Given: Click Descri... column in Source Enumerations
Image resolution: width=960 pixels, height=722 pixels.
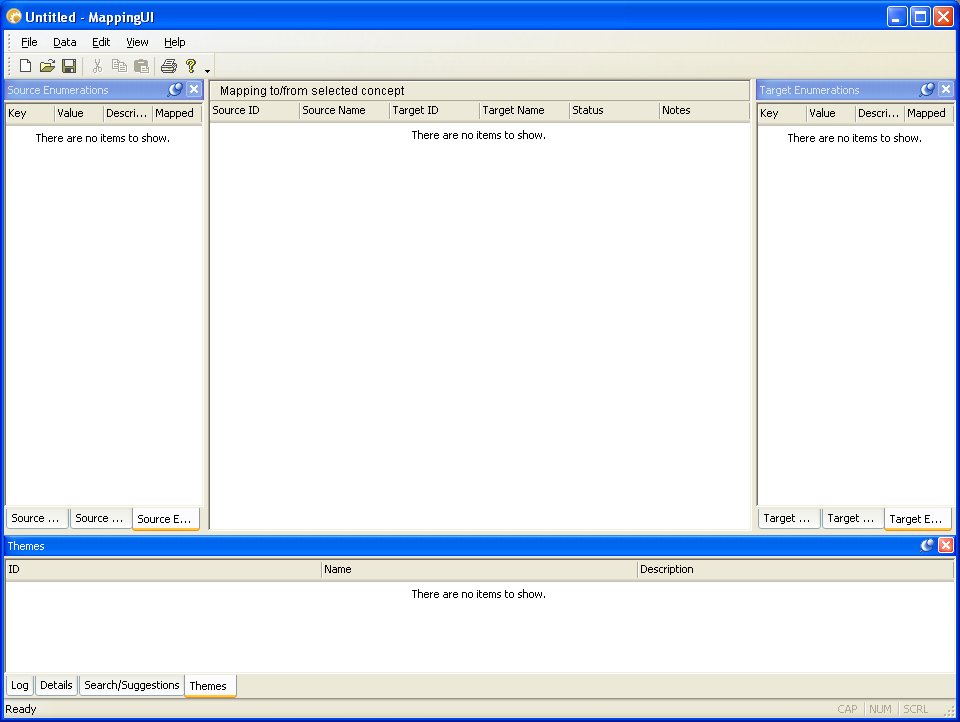Looking at the screenshot, I should click(x=128, y=113).
